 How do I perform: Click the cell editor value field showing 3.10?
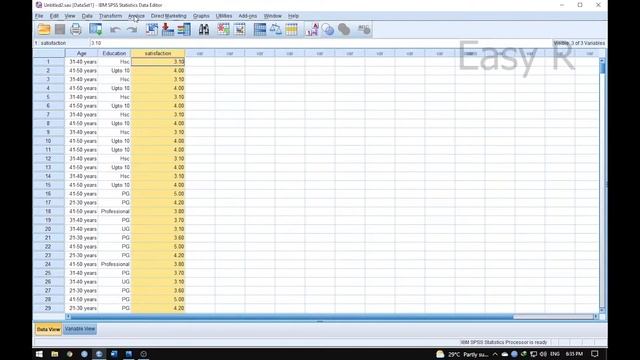click(320, 43)
